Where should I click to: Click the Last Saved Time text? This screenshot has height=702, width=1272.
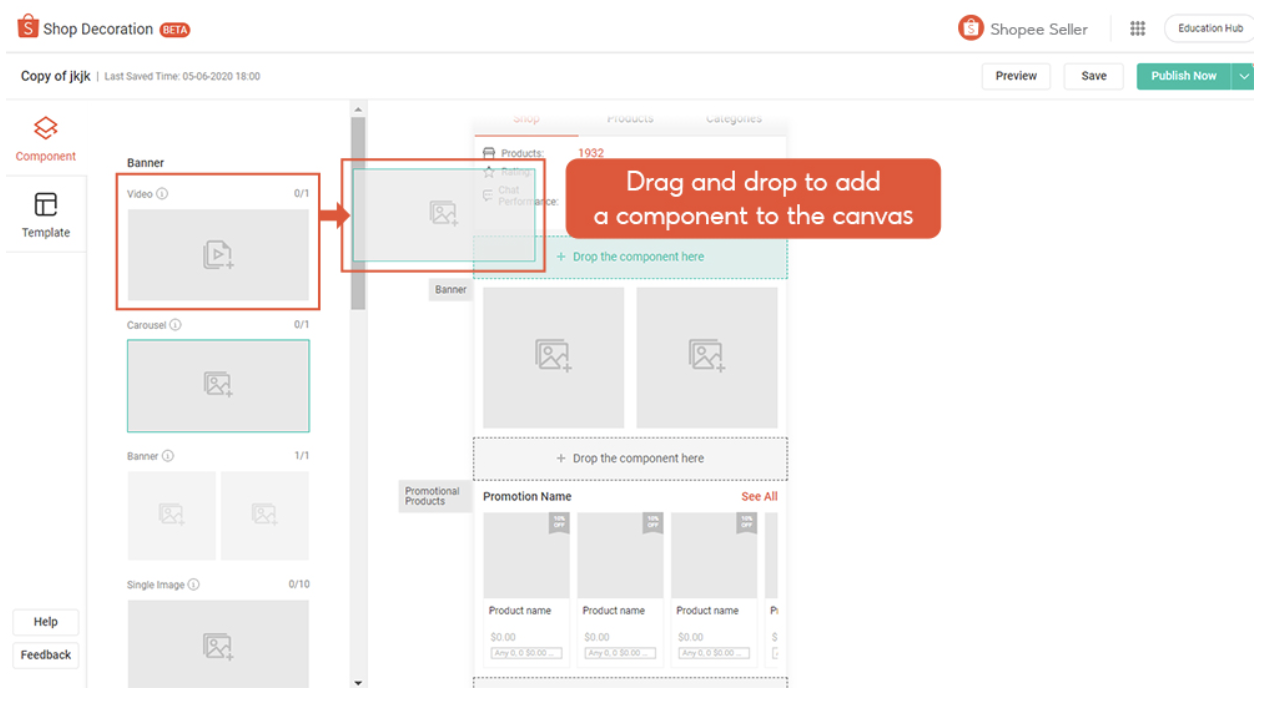[x=182, y=76]
